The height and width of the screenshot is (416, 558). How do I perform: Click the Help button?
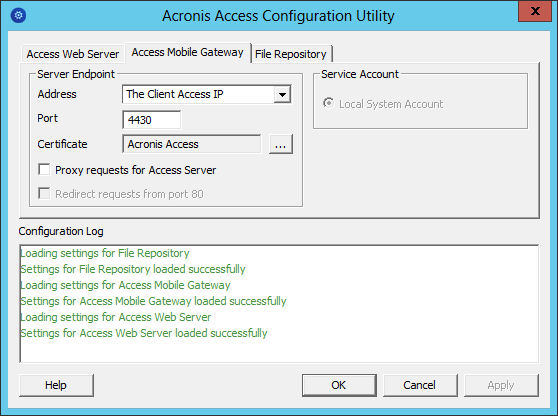click(56, 385)
